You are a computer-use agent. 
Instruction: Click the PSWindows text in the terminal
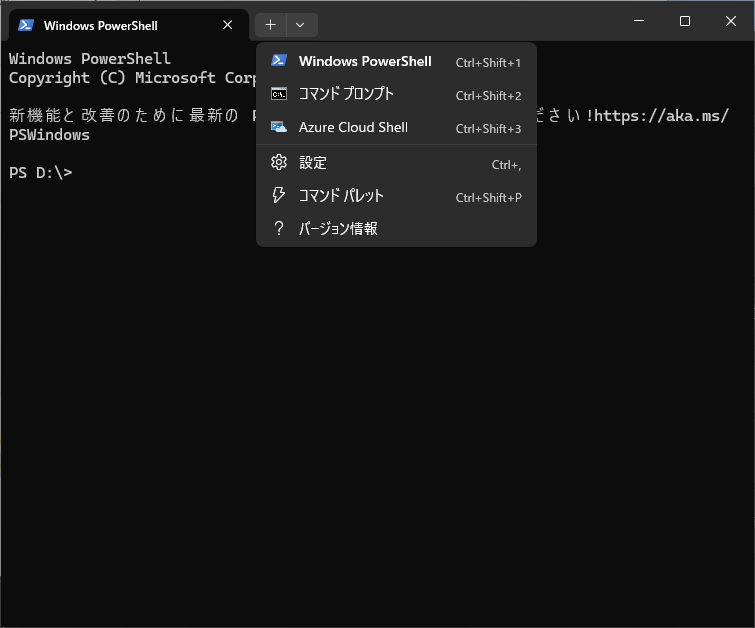click(x=49, y=135)
